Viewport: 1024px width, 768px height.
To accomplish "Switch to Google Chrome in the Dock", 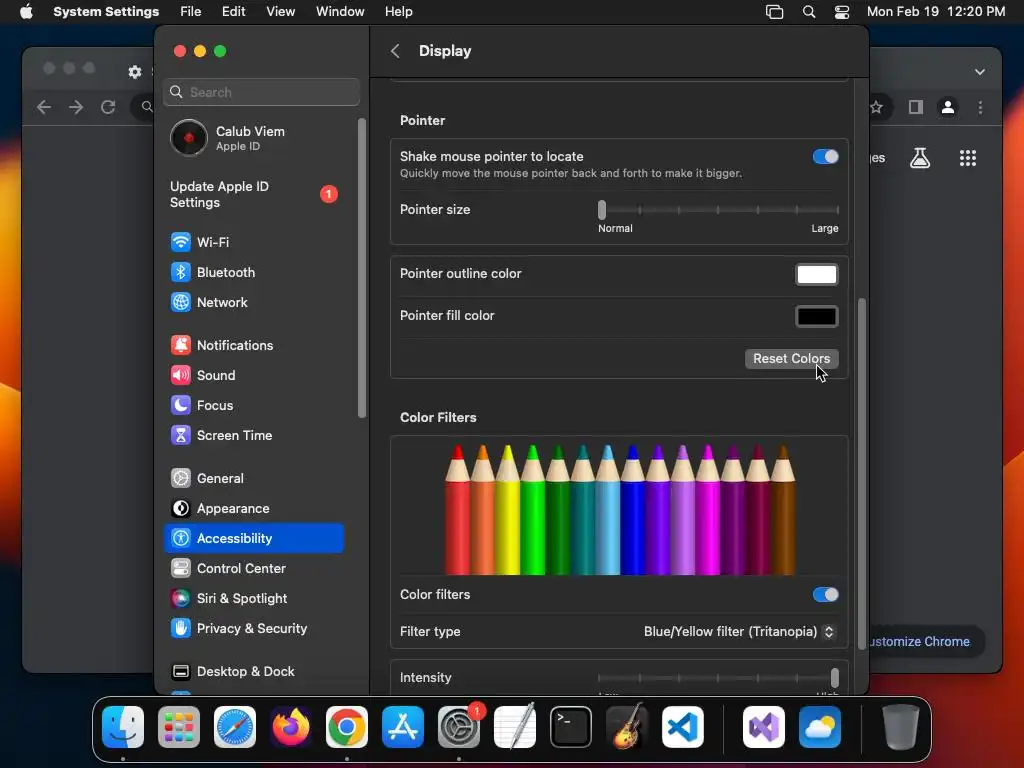I will pos(347,727).
